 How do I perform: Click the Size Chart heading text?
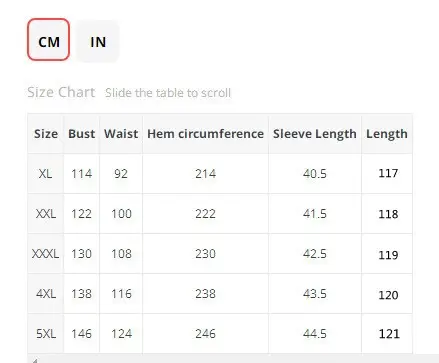[x=61, y=92]
